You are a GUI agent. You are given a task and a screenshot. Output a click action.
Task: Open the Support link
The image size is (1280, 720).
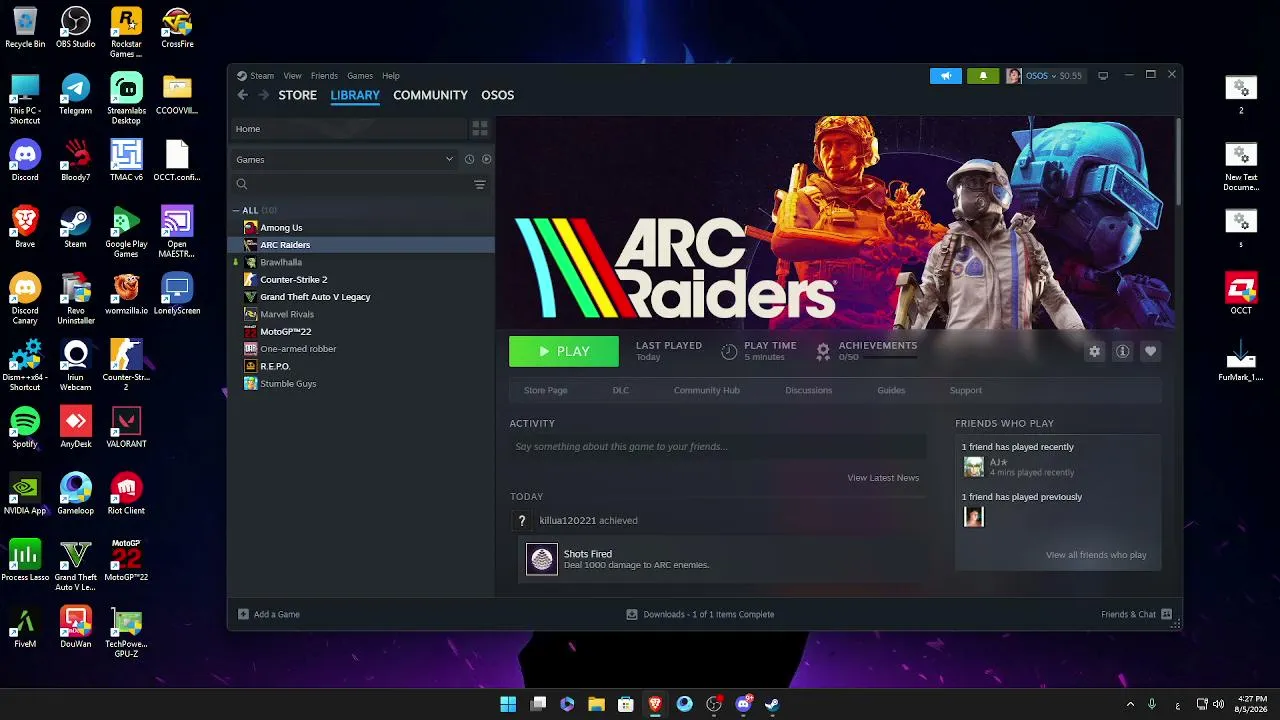[x=965, y=390]
